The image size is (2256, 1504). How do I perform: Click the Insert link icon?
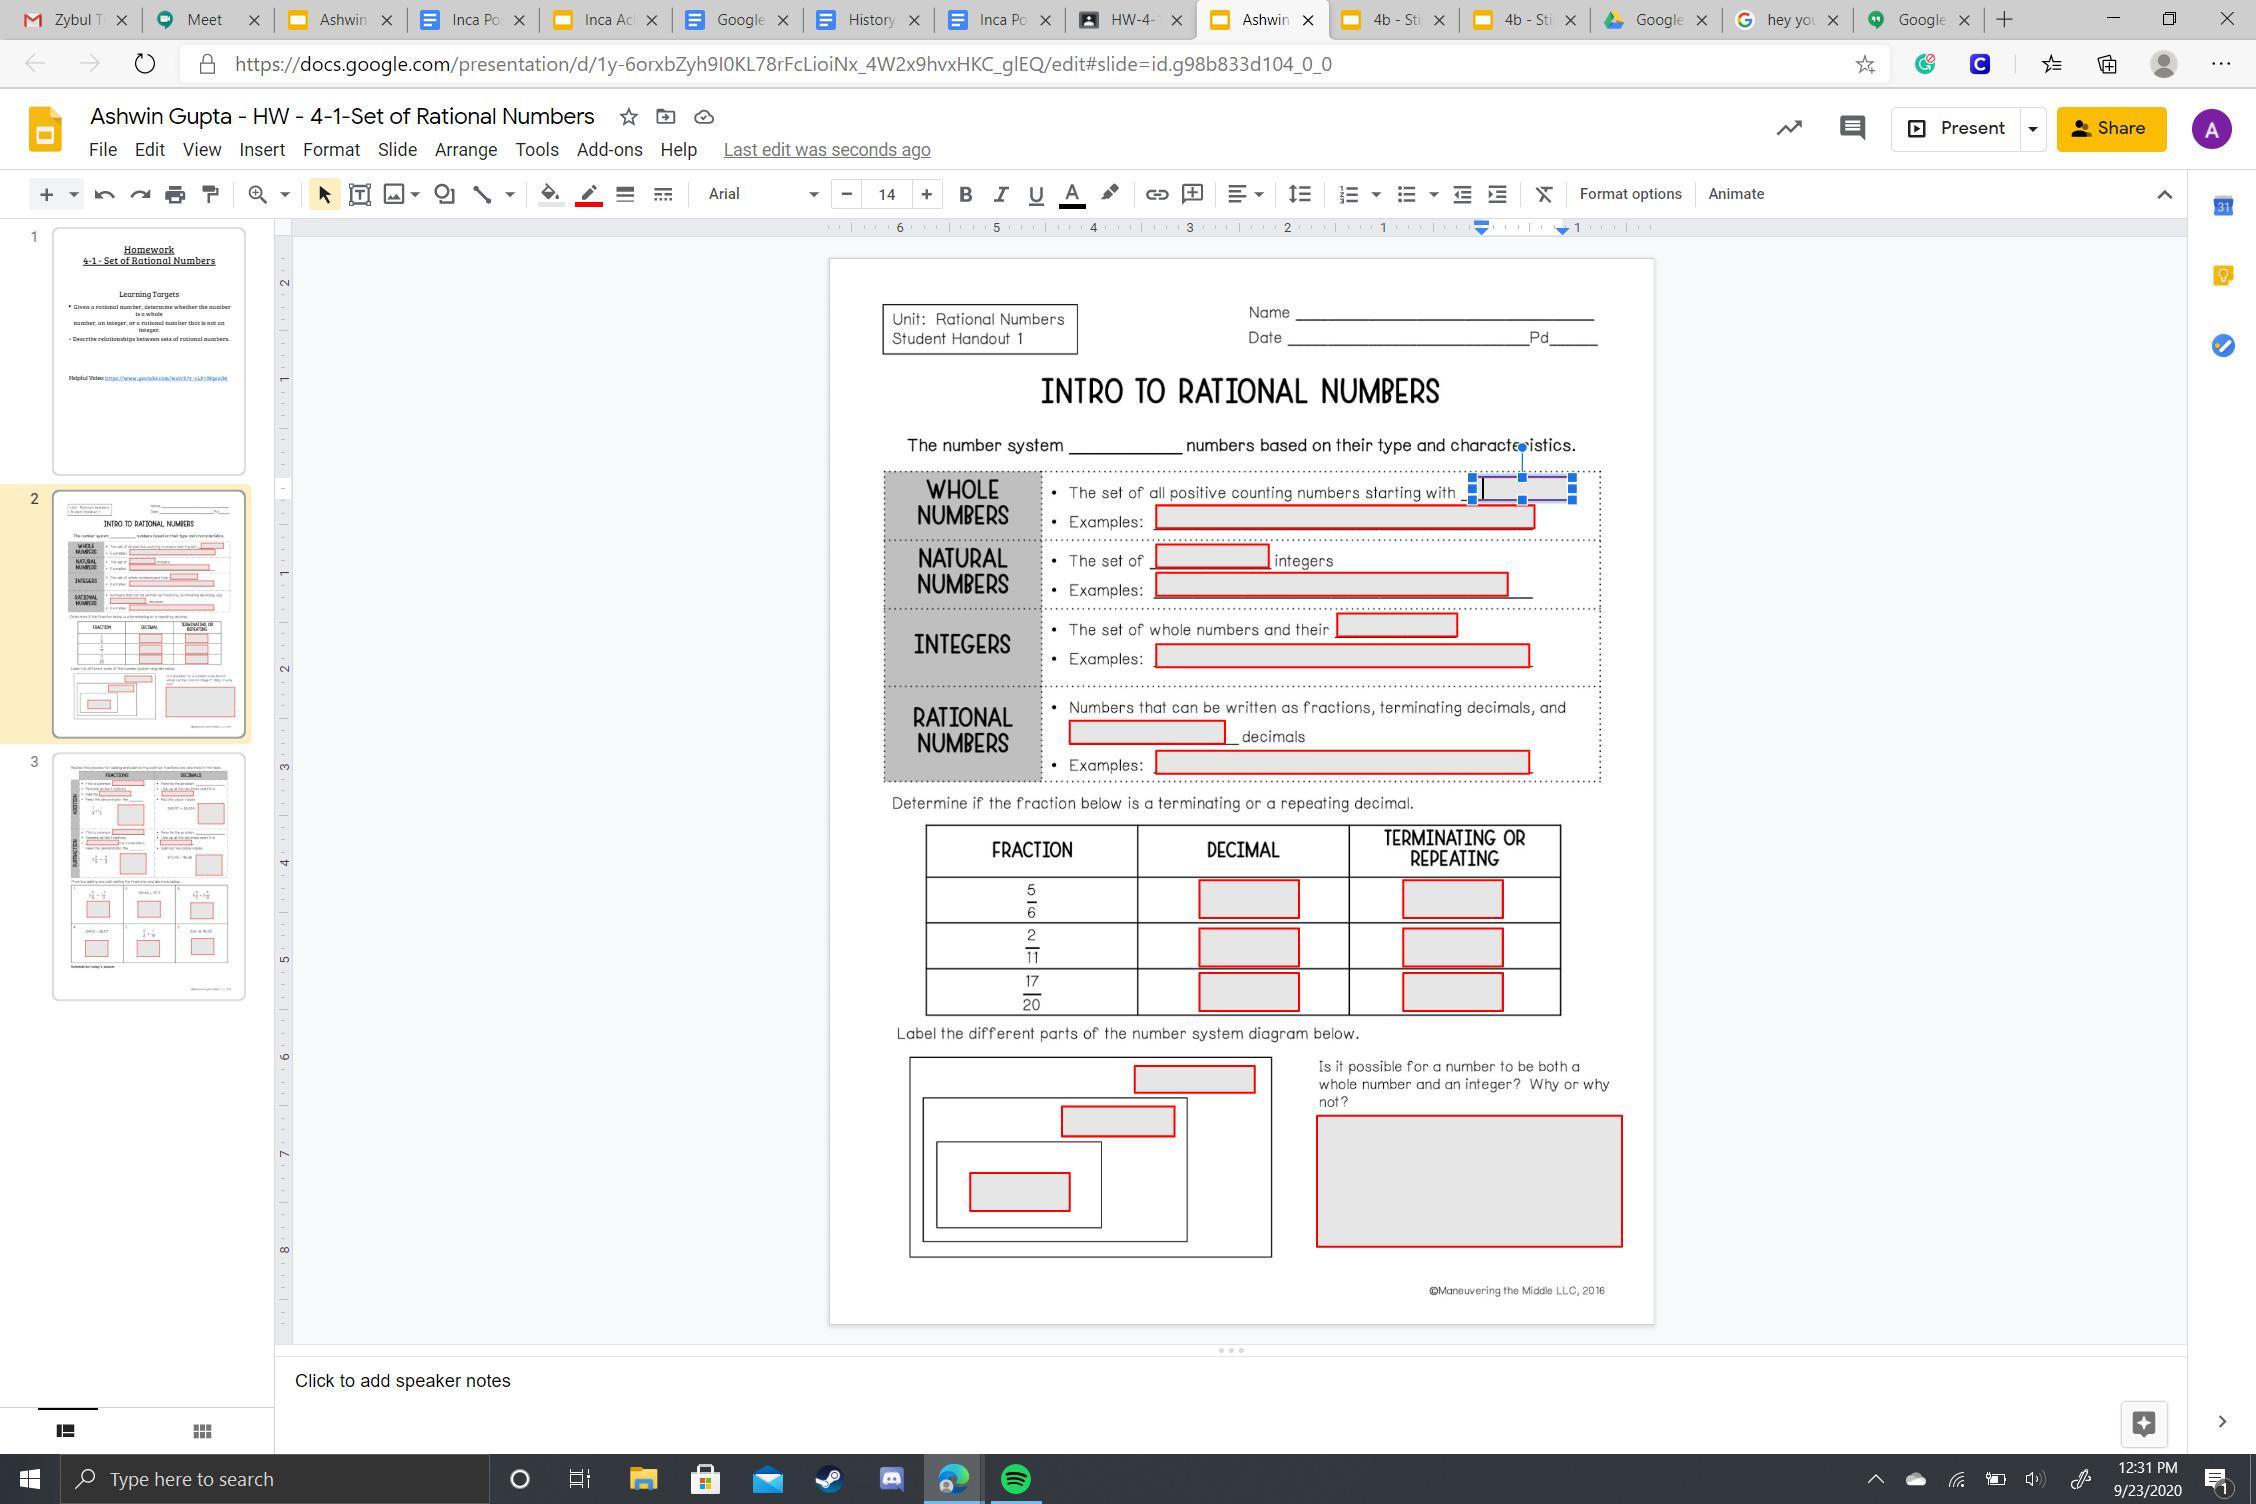click(1156, 194)
